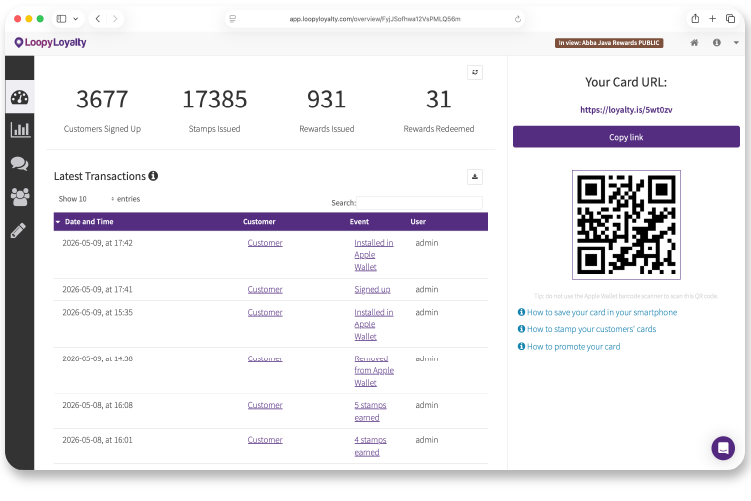751x501 pixels.
Task: Click the Copy link button
Action: tap(626, 137)
